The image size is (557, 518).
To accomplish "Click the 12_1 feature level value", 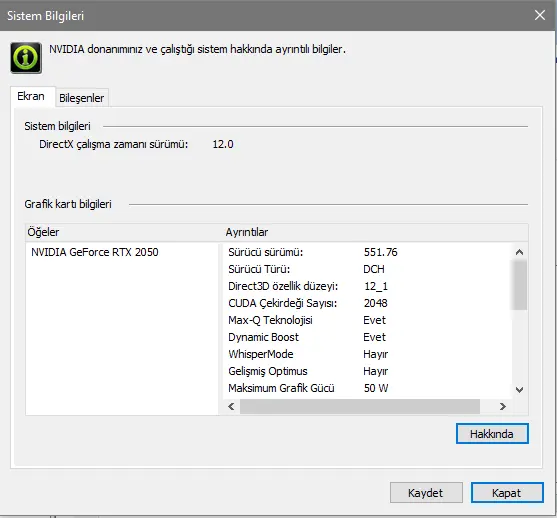I will (x=376, y=286).
